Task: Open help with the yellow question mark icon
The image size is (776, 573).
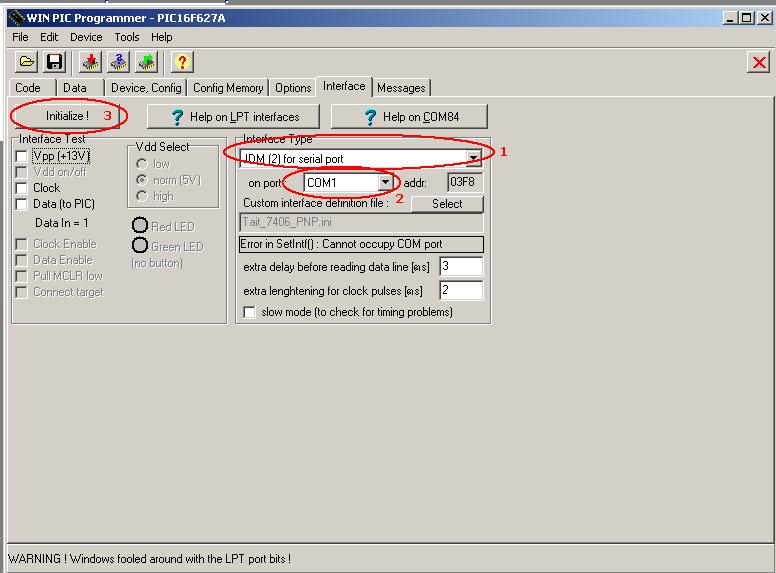Action: (182, 62)
